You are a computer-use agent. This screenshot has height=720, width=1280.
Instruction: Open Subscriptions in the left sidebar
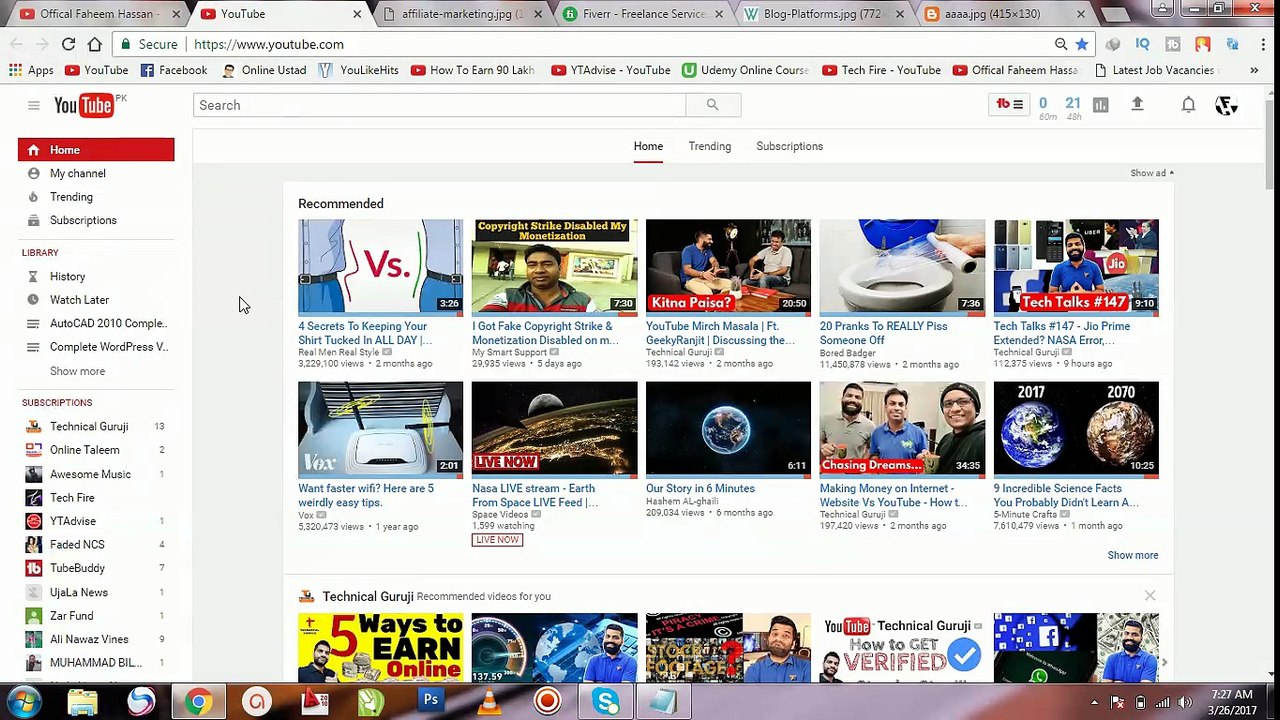click(x=83, y=220)
